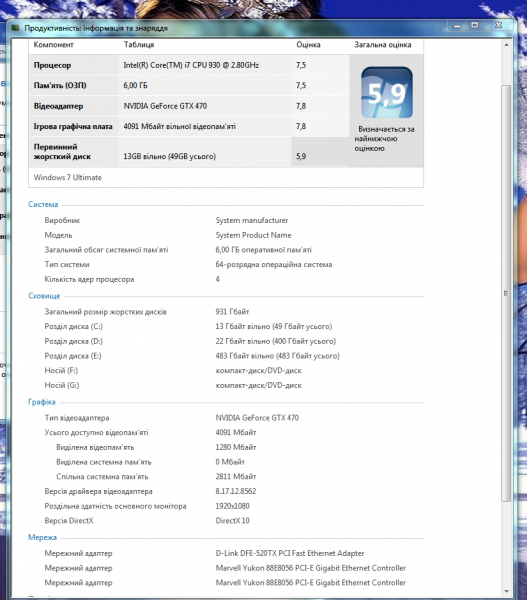Select the Розділ диска (C:) label
527x600 pixels.
click(x=73, y=326)
